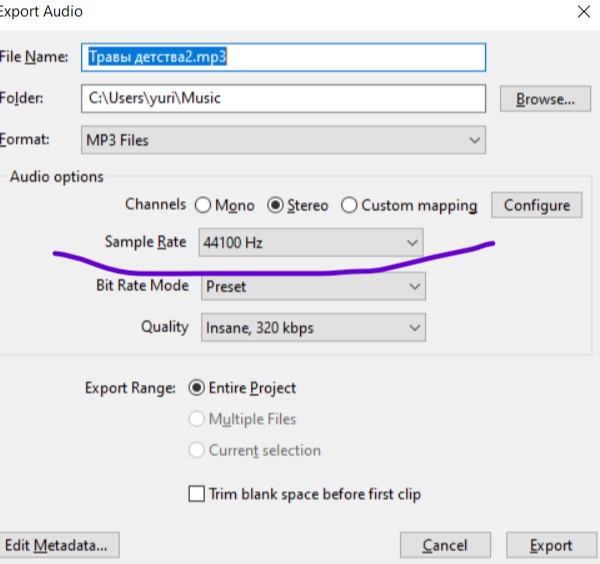Screen dimensions: 600x564
Task: Click the Folder path field
Action: 283,98
